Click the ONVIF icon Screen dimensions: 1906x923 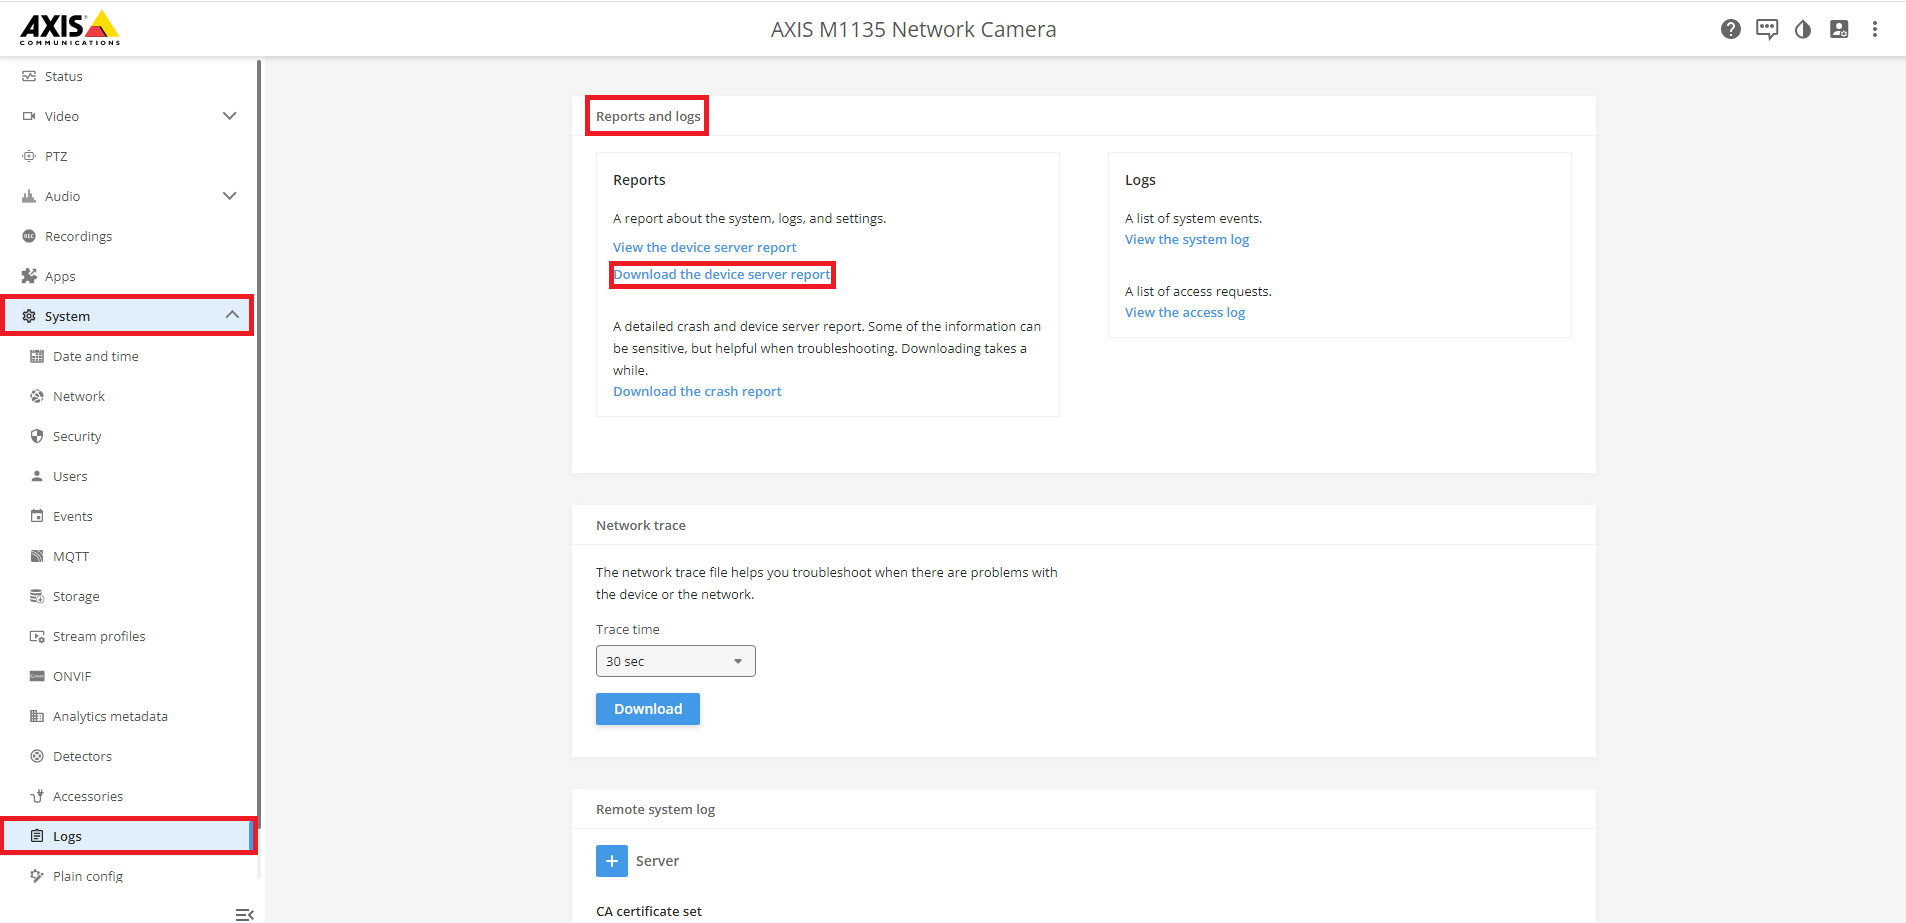pyautogui.click(x=37, y=676)
